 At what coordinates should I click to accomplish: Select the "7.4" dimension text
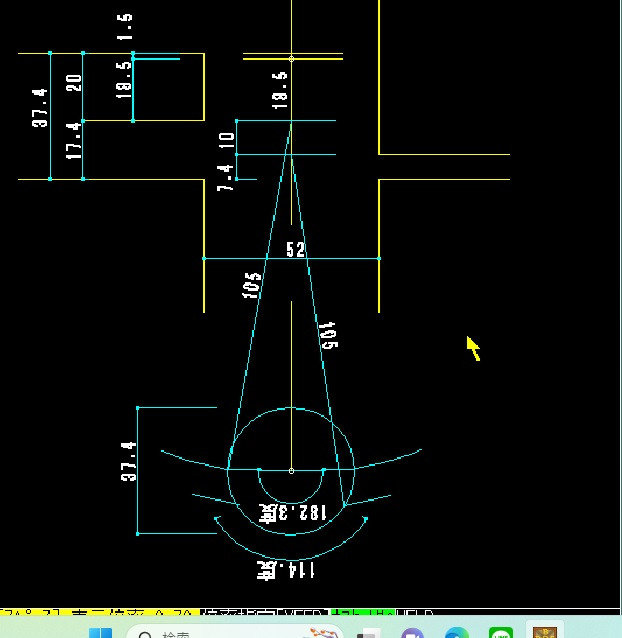coord(227,177)
